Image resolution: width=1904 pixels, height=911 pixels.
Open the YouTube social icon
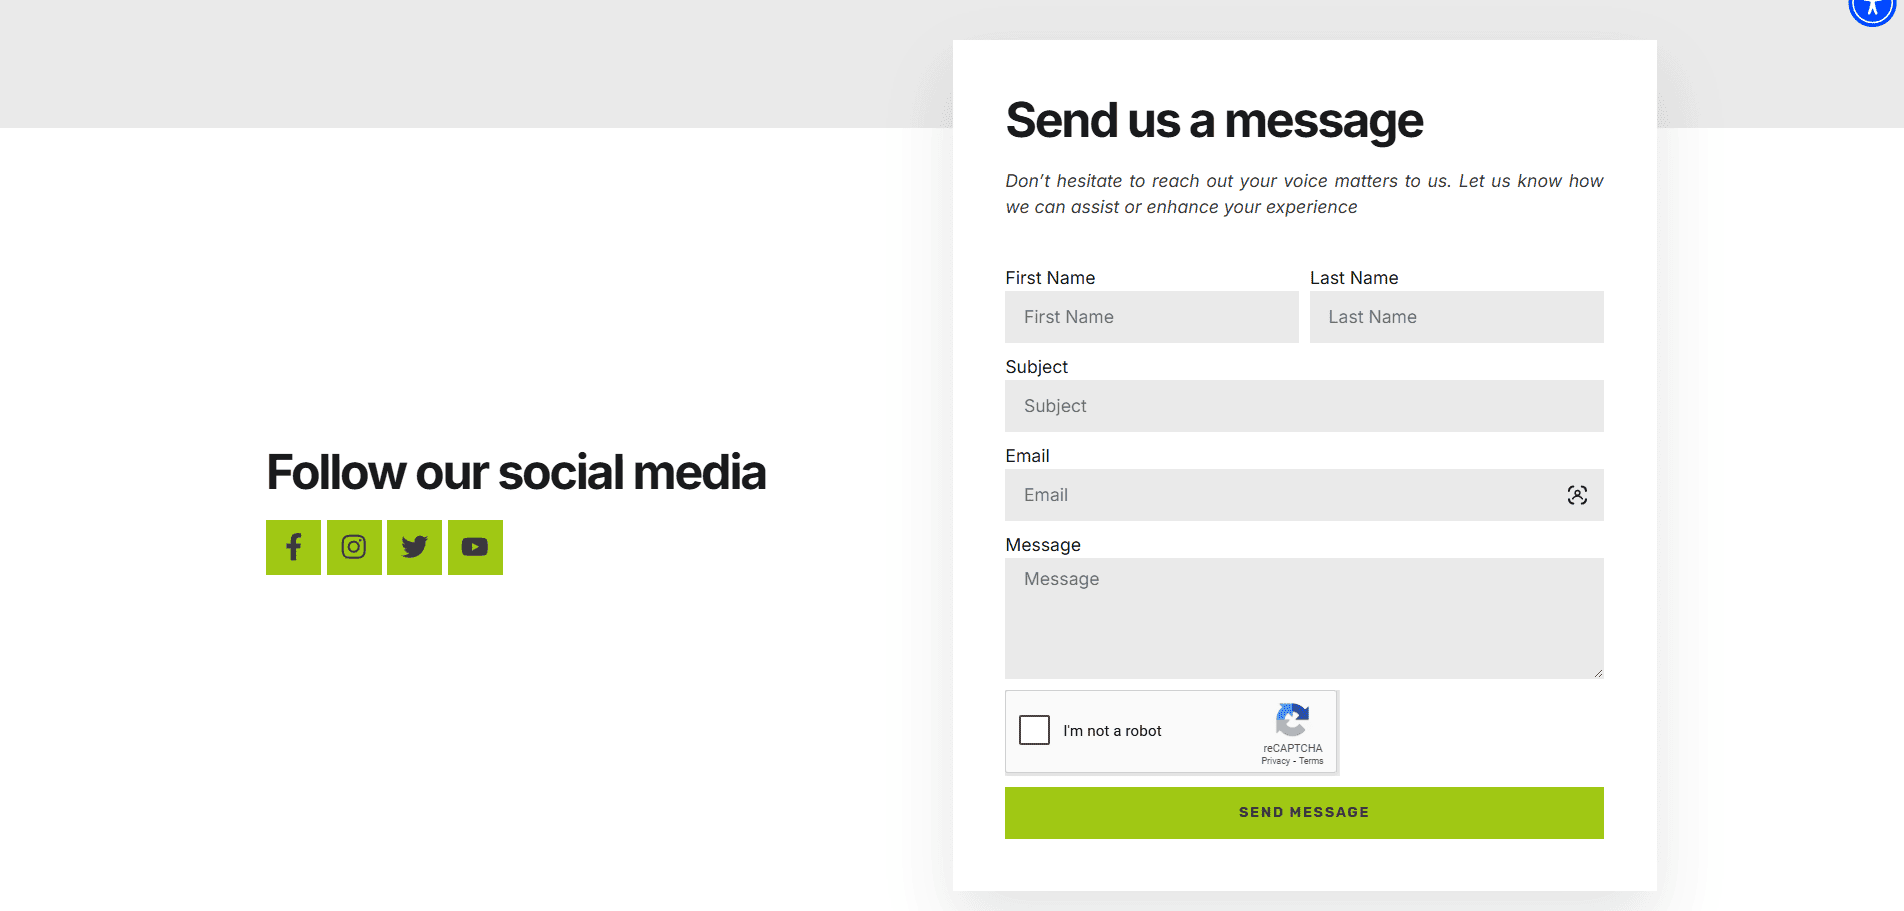click(475, 547)
